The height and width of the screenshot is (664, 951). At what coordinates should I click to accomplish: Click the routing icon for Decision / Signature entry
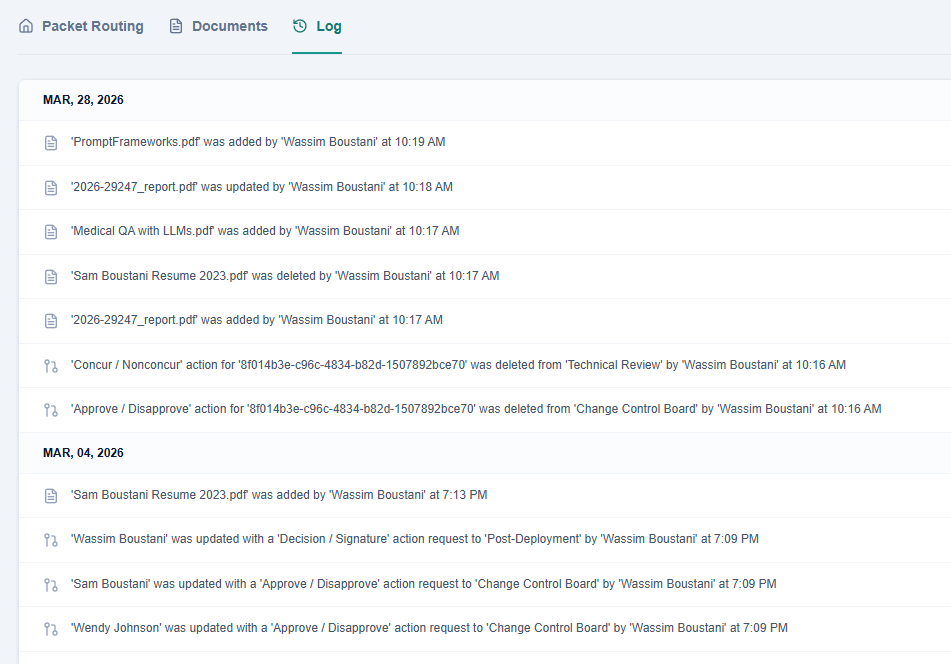51,540
